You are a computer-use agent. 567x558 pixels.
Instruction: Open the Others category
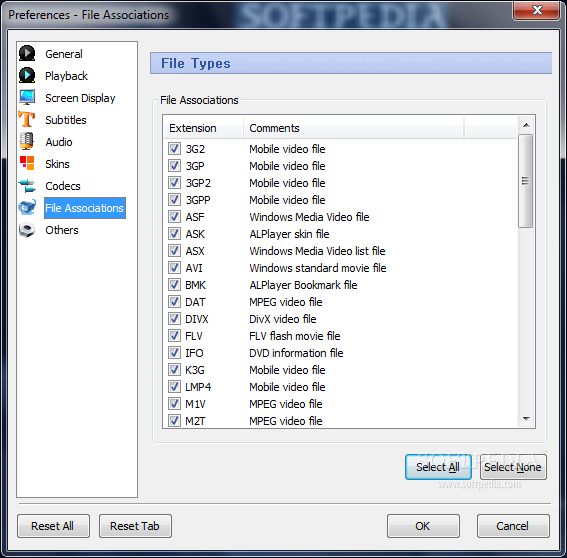pyautogui.click(x=61, y=230)
